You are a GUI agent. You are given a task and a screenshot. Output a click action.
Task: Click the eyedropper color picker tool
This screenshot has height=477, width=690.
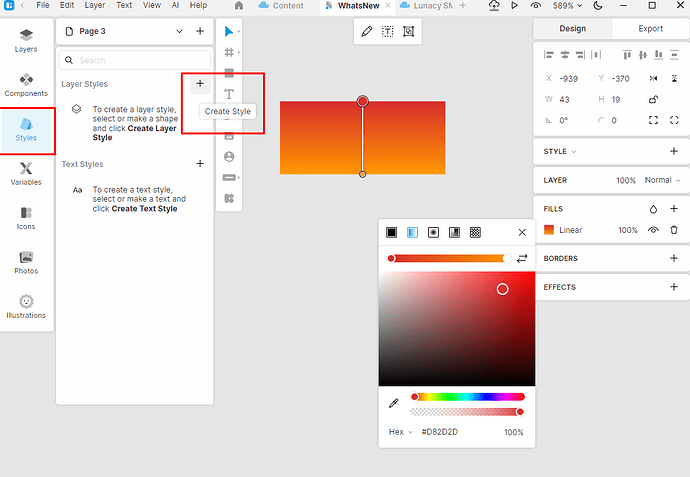coord(394,403)
